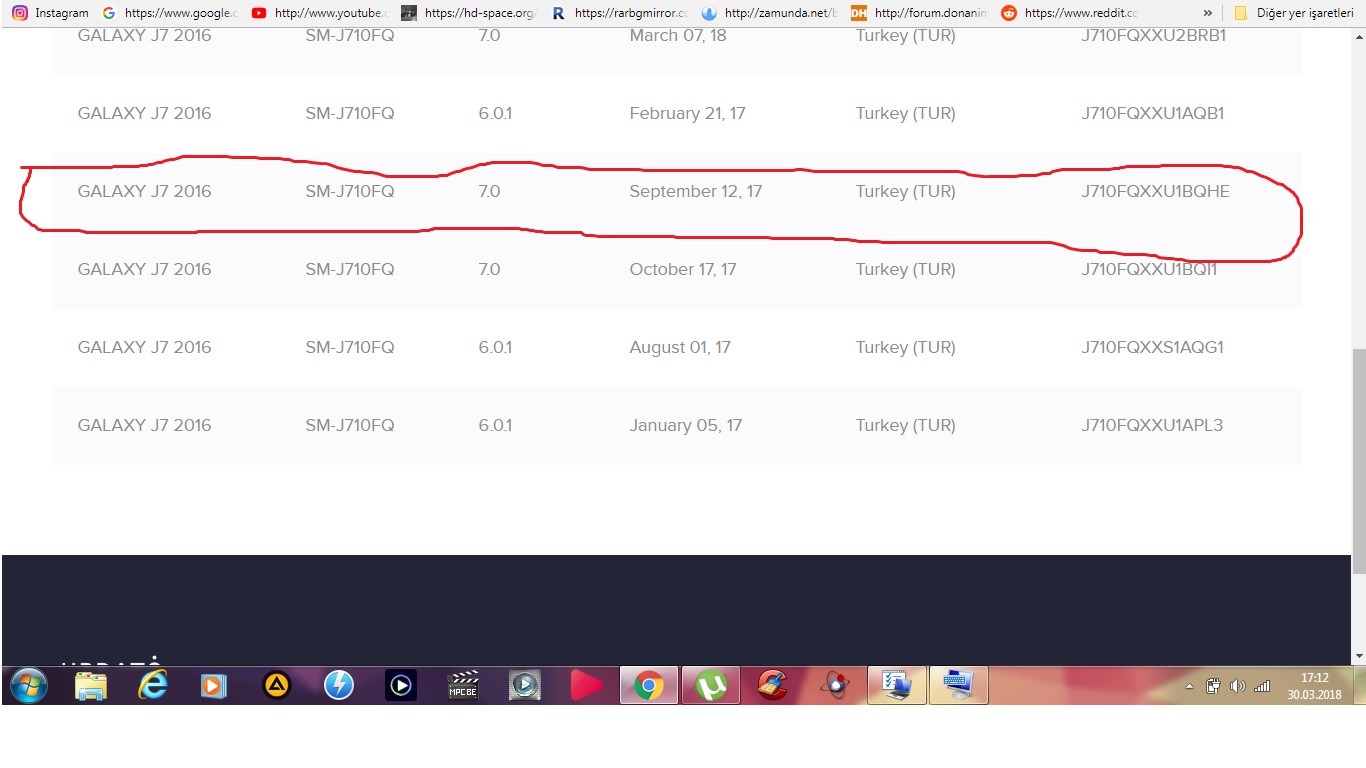Launch AIMP orange triangle taskbar icon
The width and height of the screenshot is (1366, 768).
pyautogui.click(x=277, y=686)
